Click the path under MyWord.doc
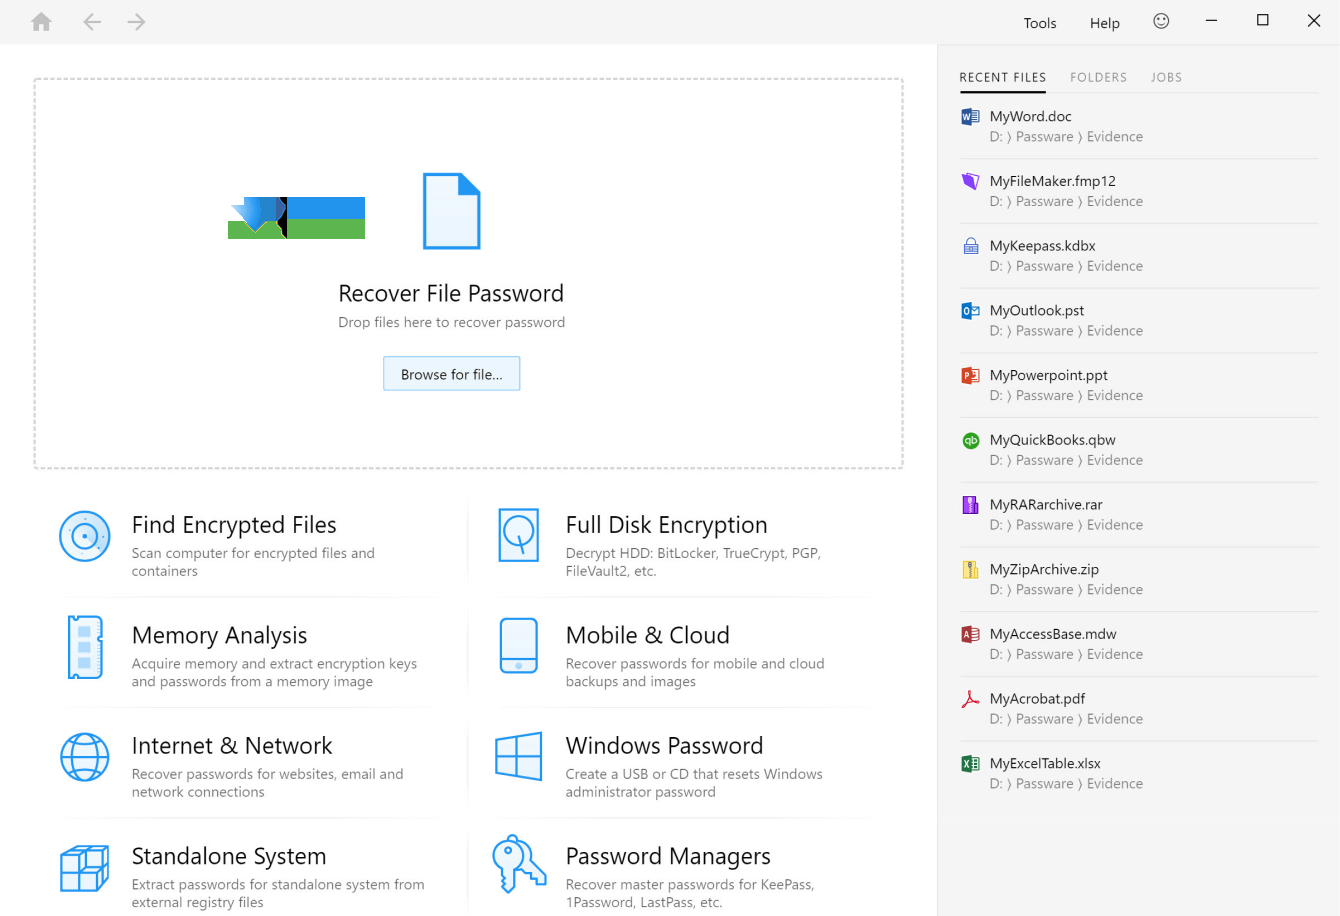1340x916 pixels. 1066,137
